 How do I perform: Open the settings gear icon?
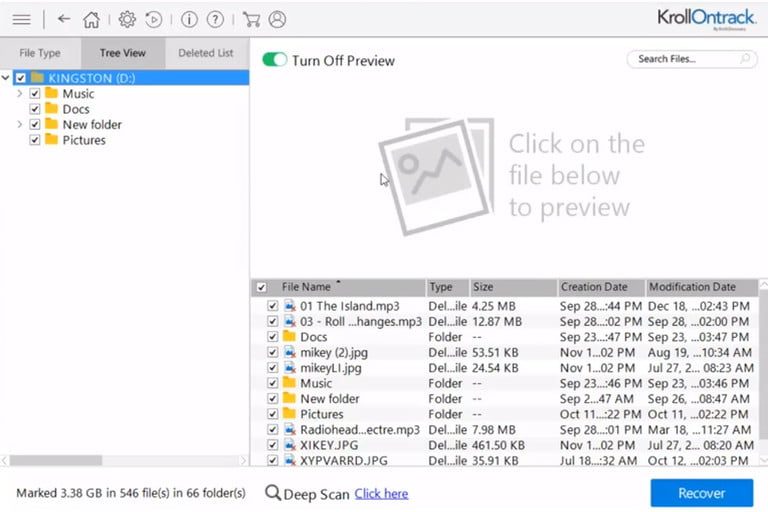coord(127,19)
